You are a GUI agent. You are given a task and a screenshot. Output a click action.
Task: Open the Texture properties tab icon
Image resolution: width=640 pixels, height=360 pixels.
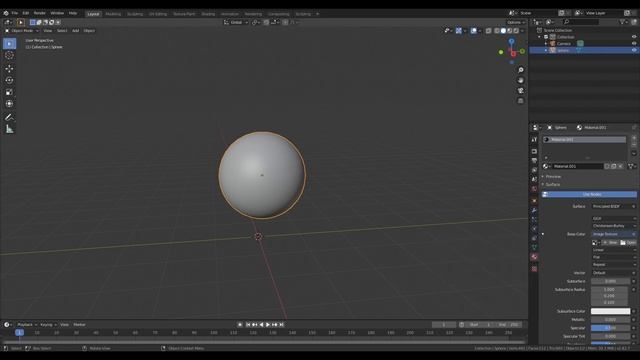[534, 269]
